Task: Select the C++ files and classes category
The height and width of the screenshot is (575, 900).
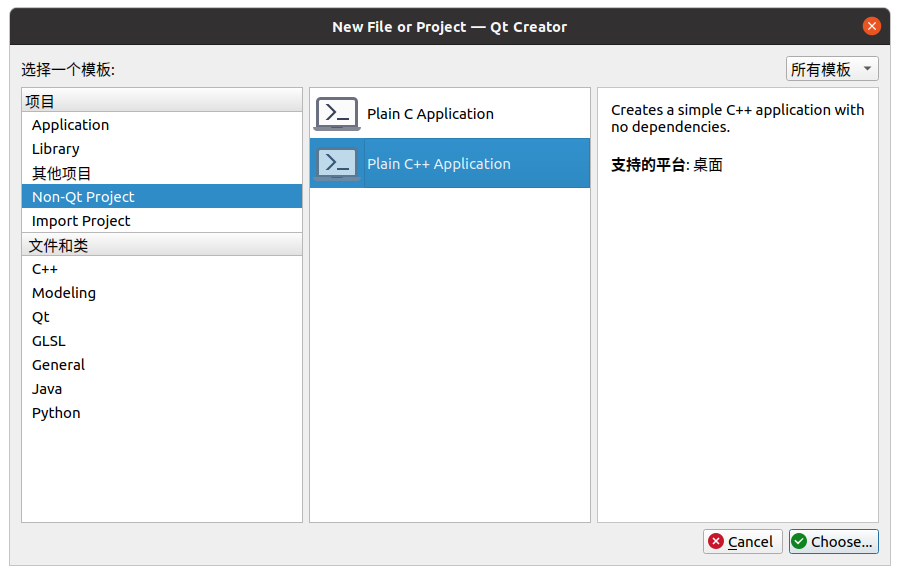Action: pyautogui.click(x=162, y=269)
